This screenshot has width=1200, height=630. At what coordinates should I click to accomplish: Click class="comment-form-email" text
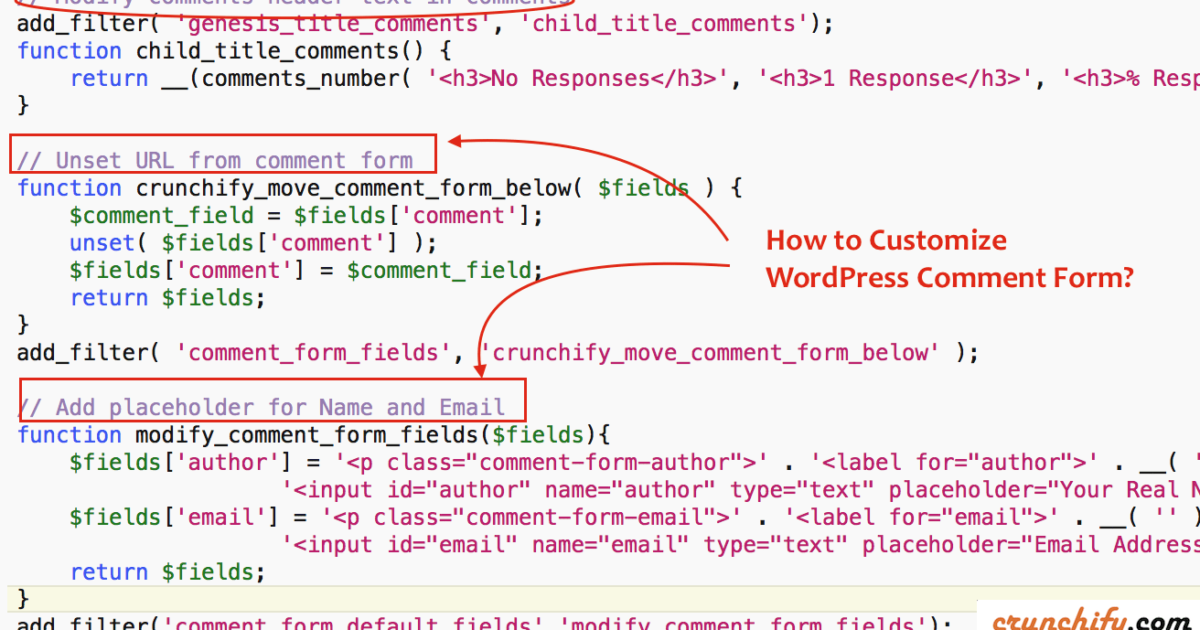point(545,517)
